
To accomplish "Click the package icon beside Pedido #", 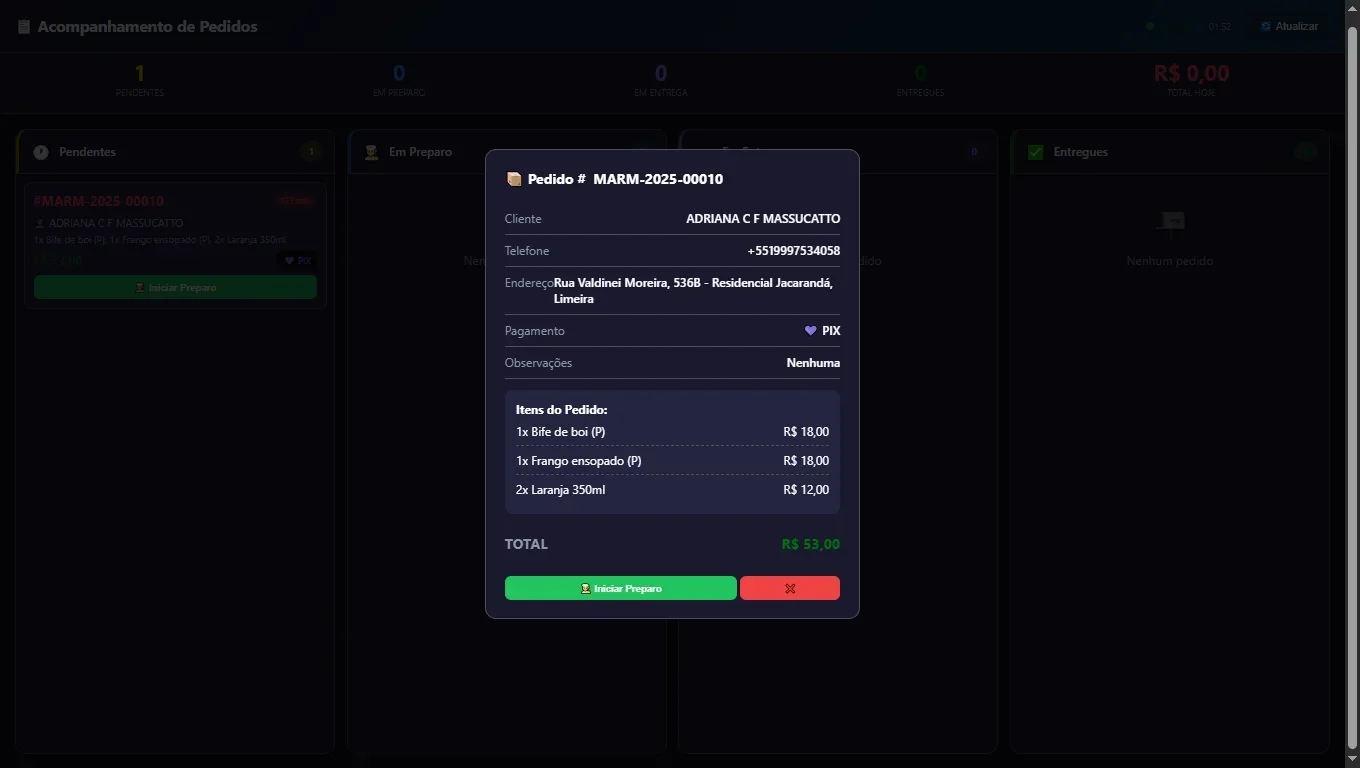I will pyautogui.click(x=514, y=179).
